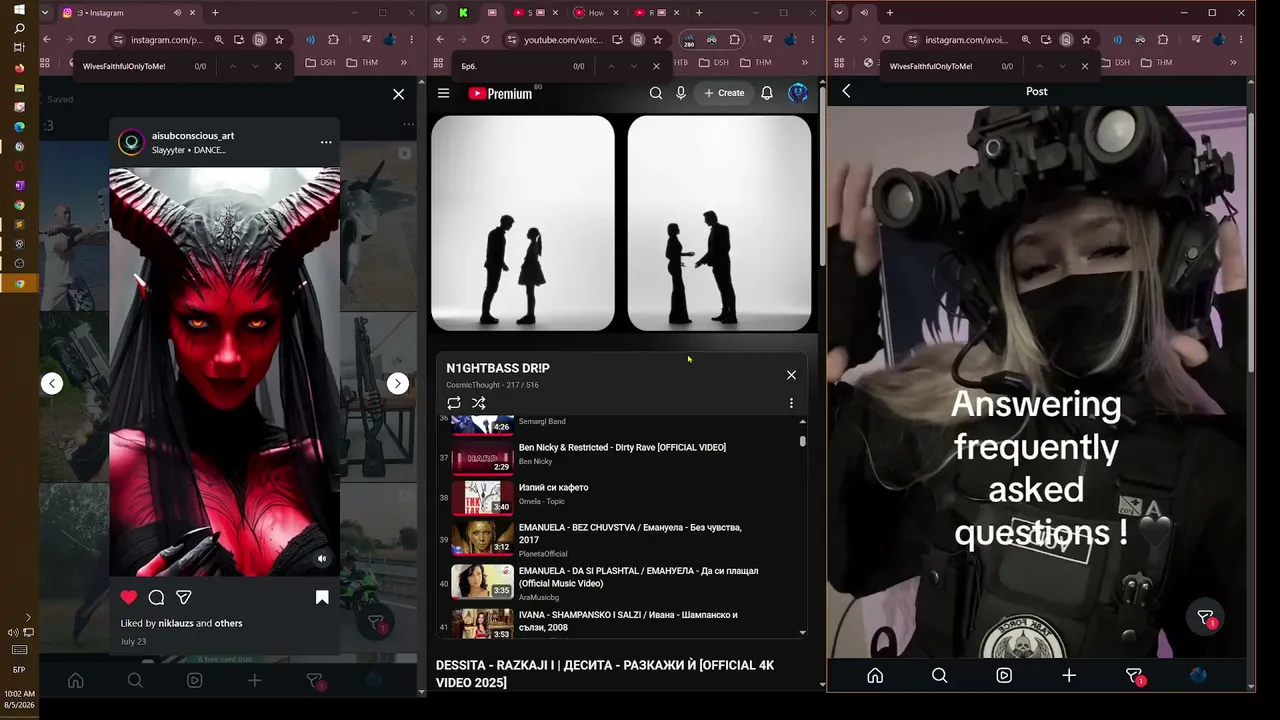Viewport: 1280px width, 720px height.
Task: Go back from the Instagram Post view
Action: (x=846, y=91)
